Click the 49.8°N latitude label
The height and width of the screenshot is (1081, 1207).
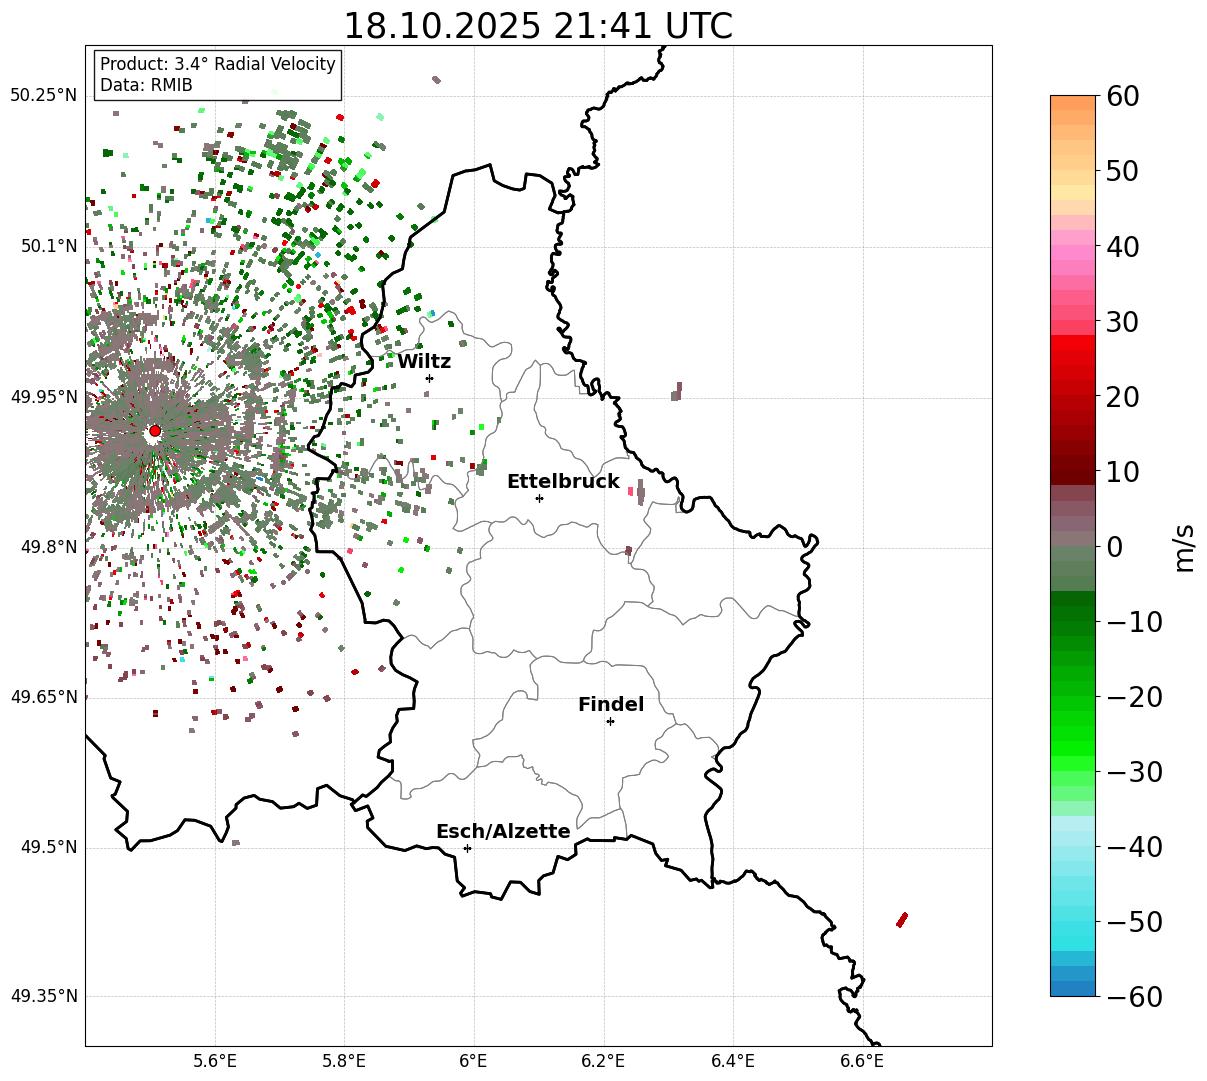48,547
